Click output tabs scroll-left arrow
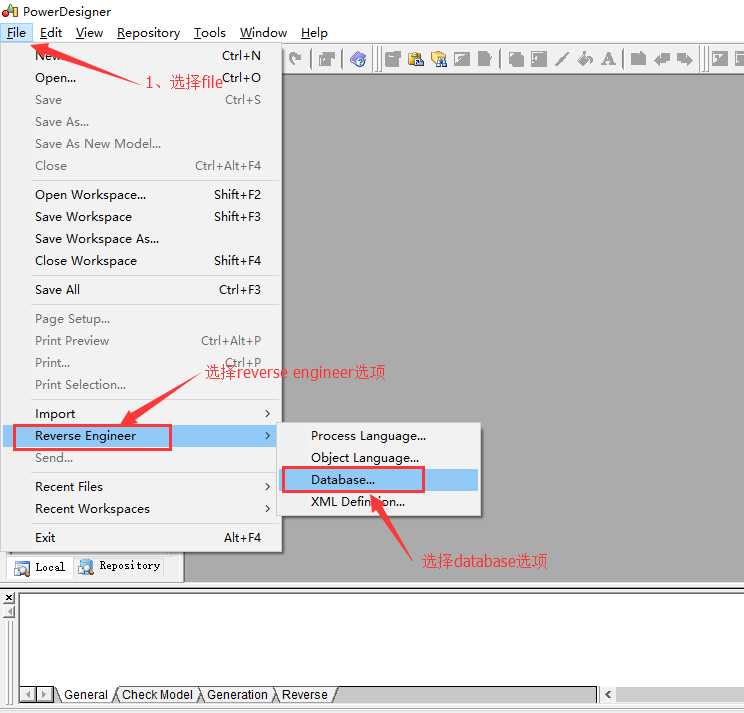744x713 pixels. [28, 694]
